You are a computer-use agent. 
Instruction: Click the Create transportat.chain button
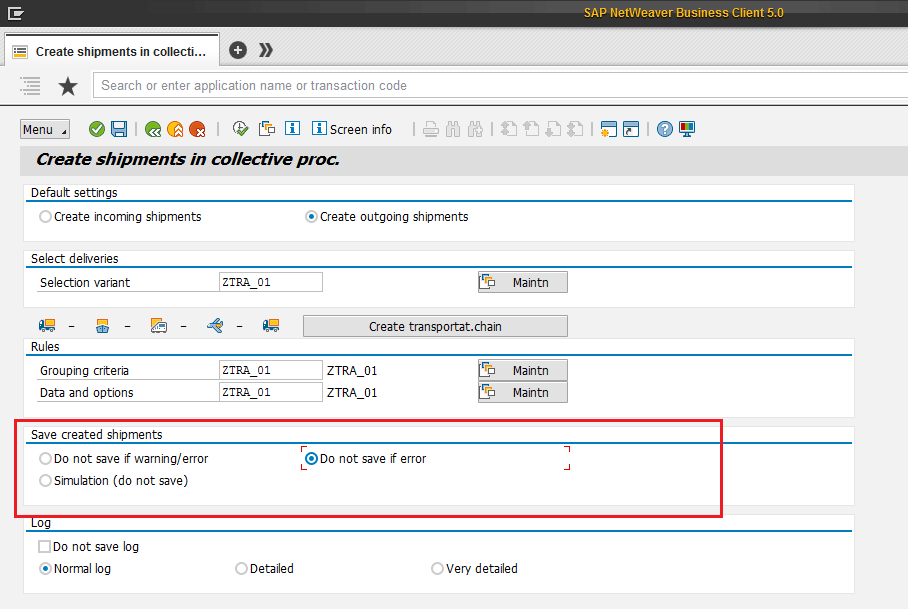coord(435,326)
